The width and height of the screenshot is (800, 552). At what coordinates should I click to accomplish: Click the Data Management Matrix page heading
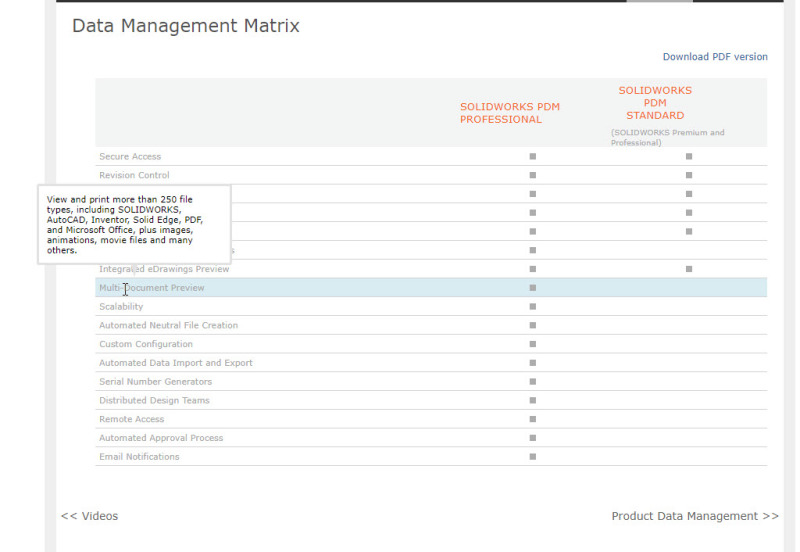(x=186, y=26)
